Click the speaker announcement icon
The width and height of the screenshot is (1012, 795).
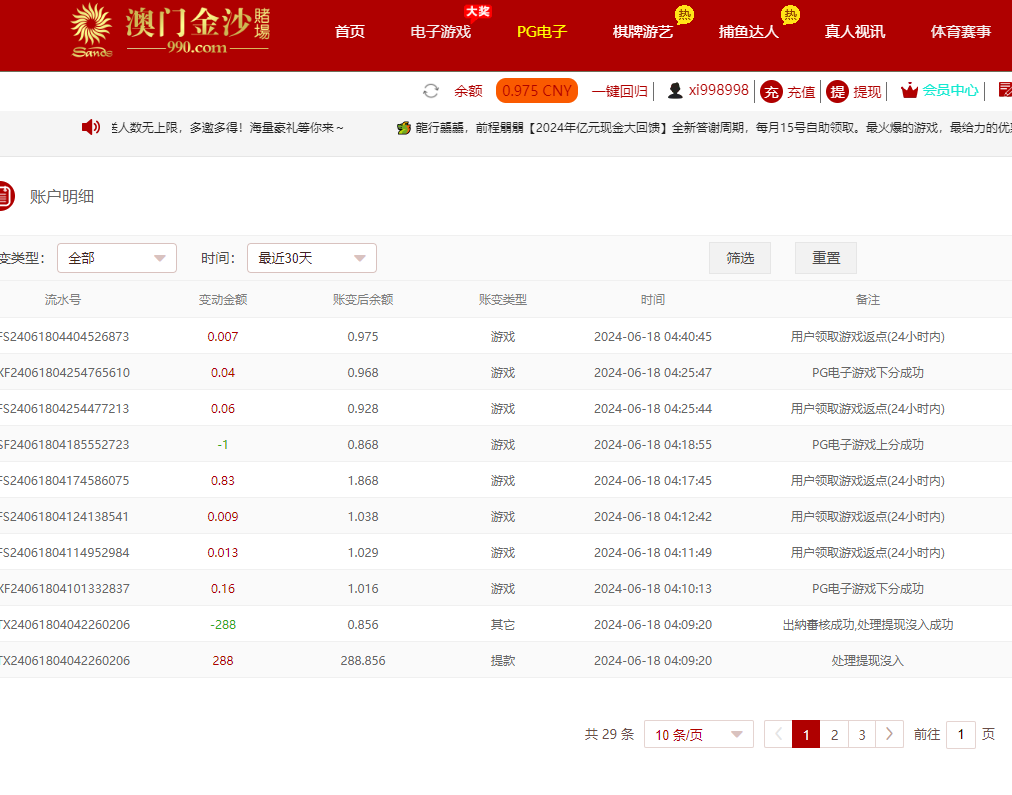pyautogui.click(x=91, y=127)
